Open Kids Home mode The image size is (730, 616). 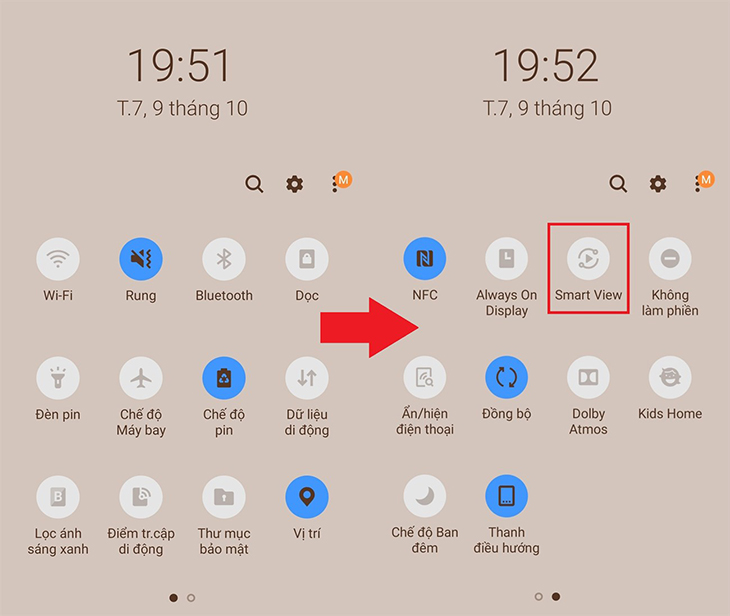[x=670, y=377]
